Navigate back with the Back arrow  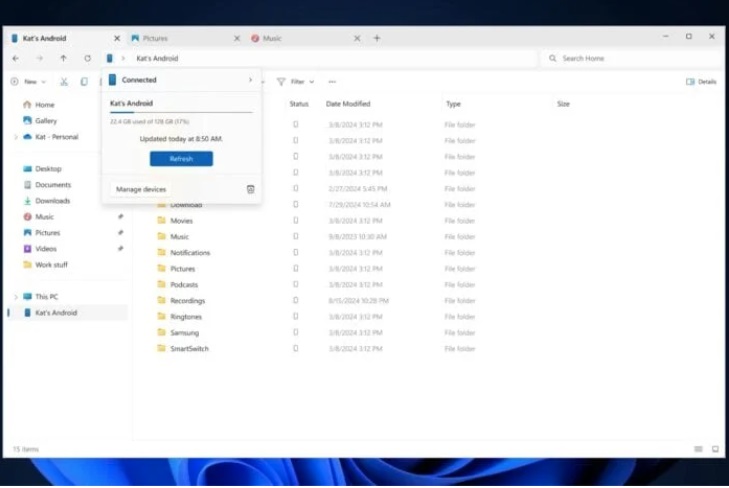point(16,59)
